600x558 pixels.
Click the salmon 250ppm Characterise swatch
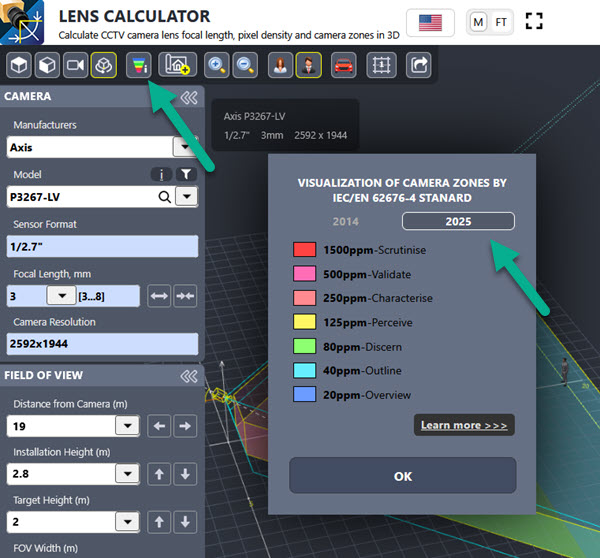(x=305, y=298)
